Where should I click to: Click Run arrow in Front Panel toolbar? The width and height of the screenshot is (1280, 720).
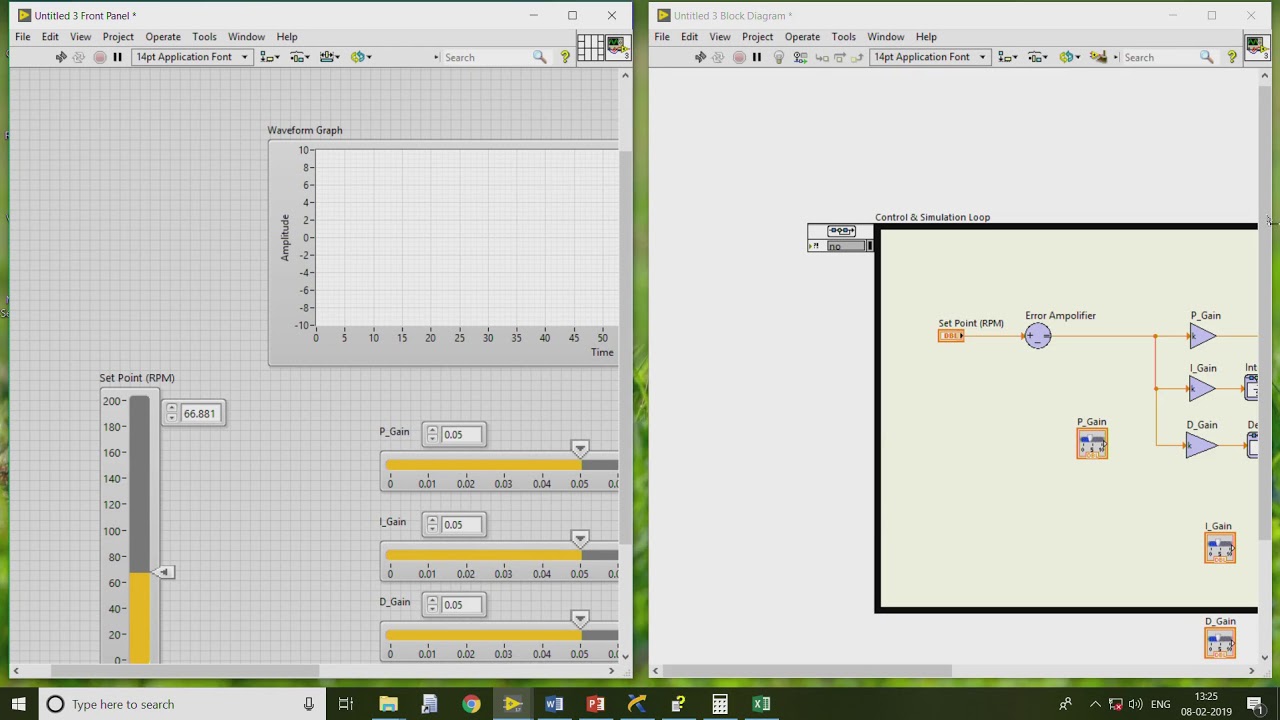point(61,57)
